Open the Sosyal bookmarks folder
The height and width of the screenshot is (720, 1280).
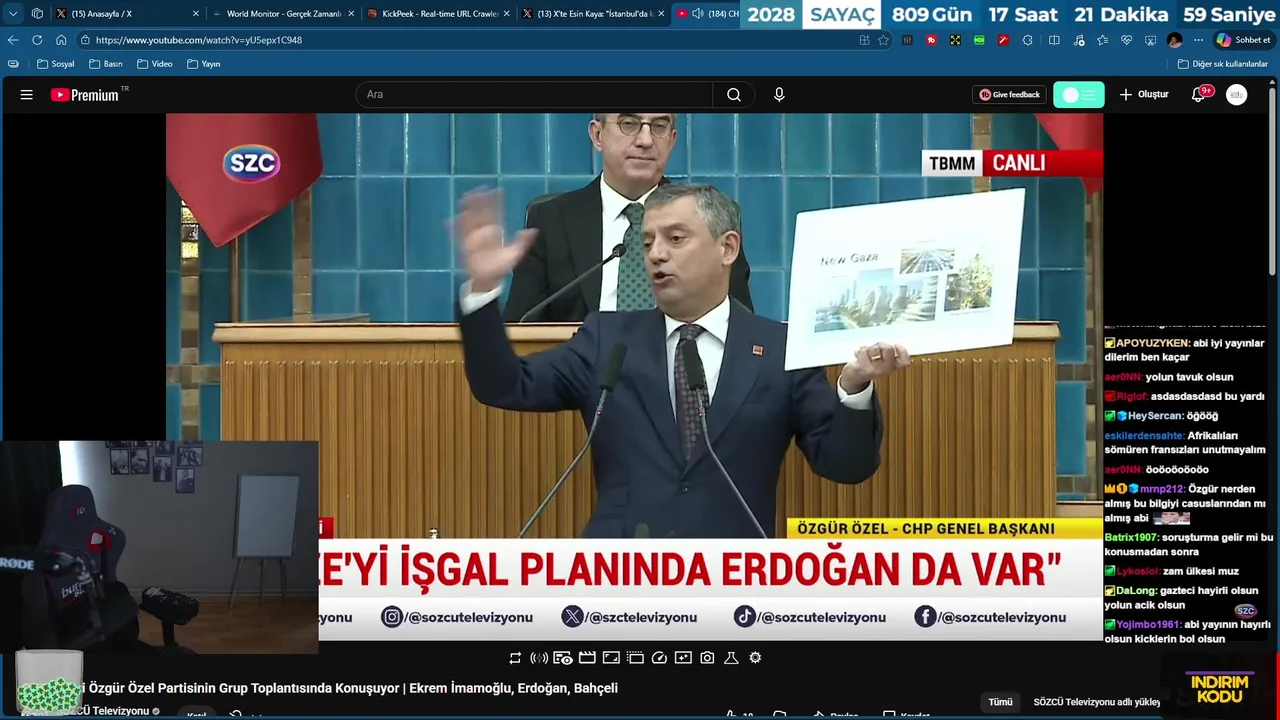pos(56,64)
